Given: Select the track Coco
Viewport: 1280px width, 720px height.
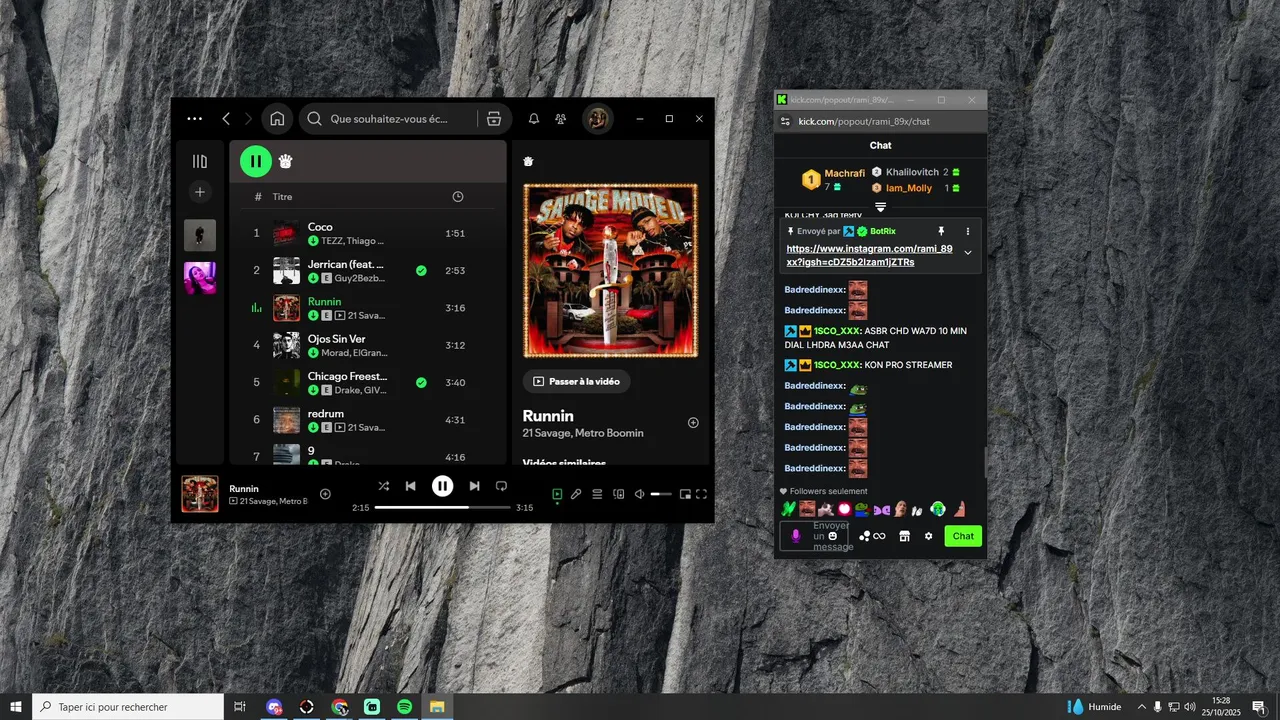Looking at the screenshot, I should [370, 233].
